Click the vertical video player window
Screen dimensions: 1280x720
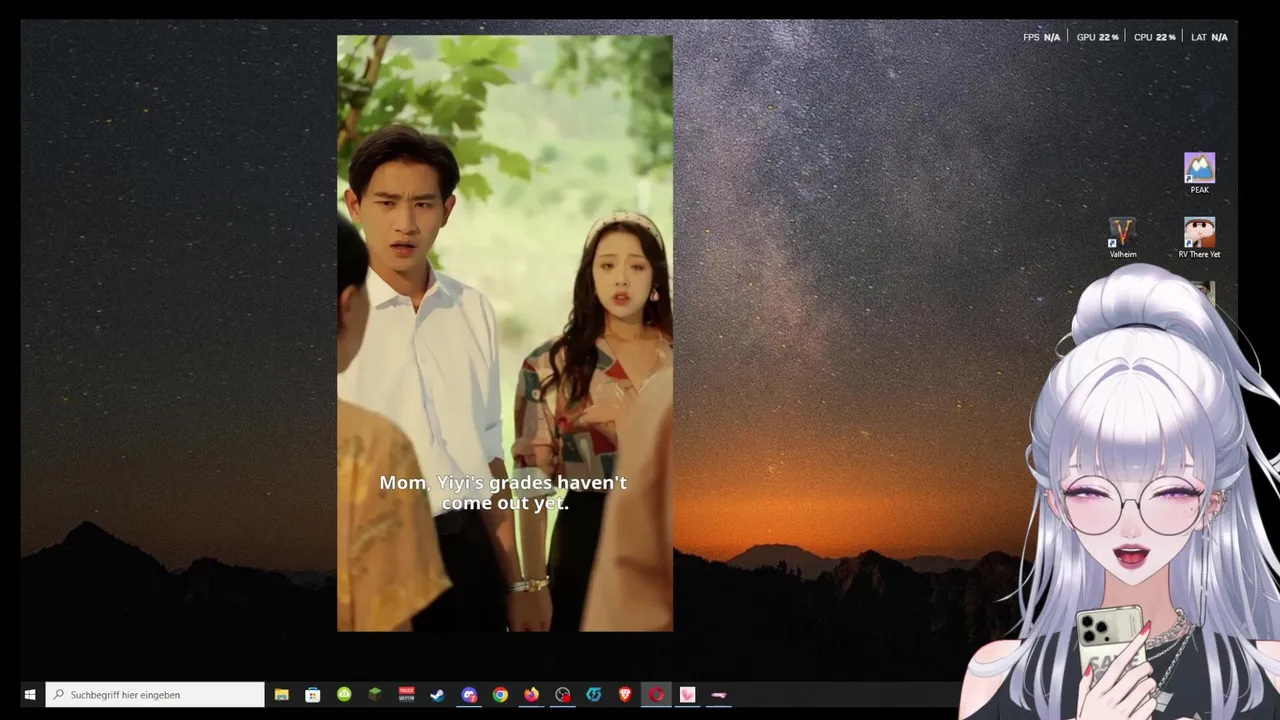[x=505, y=333]
